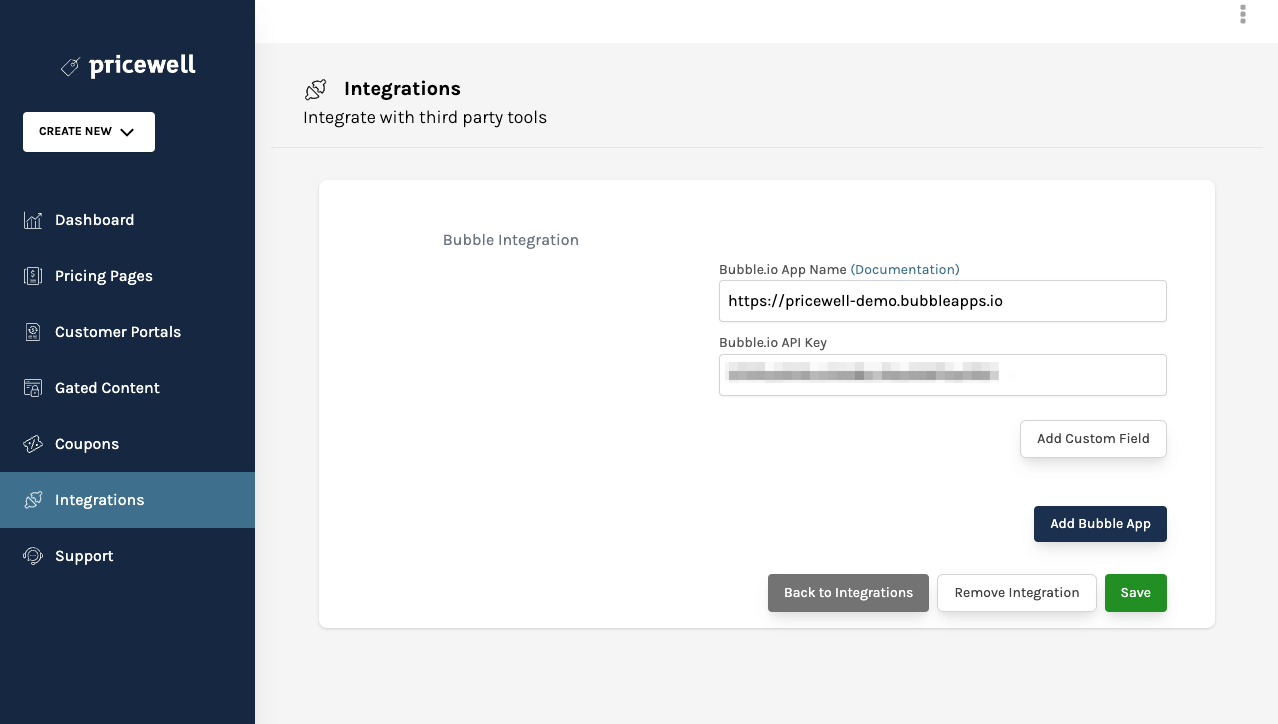Select Support from the sidebar menu

click(x=84, y=556)
